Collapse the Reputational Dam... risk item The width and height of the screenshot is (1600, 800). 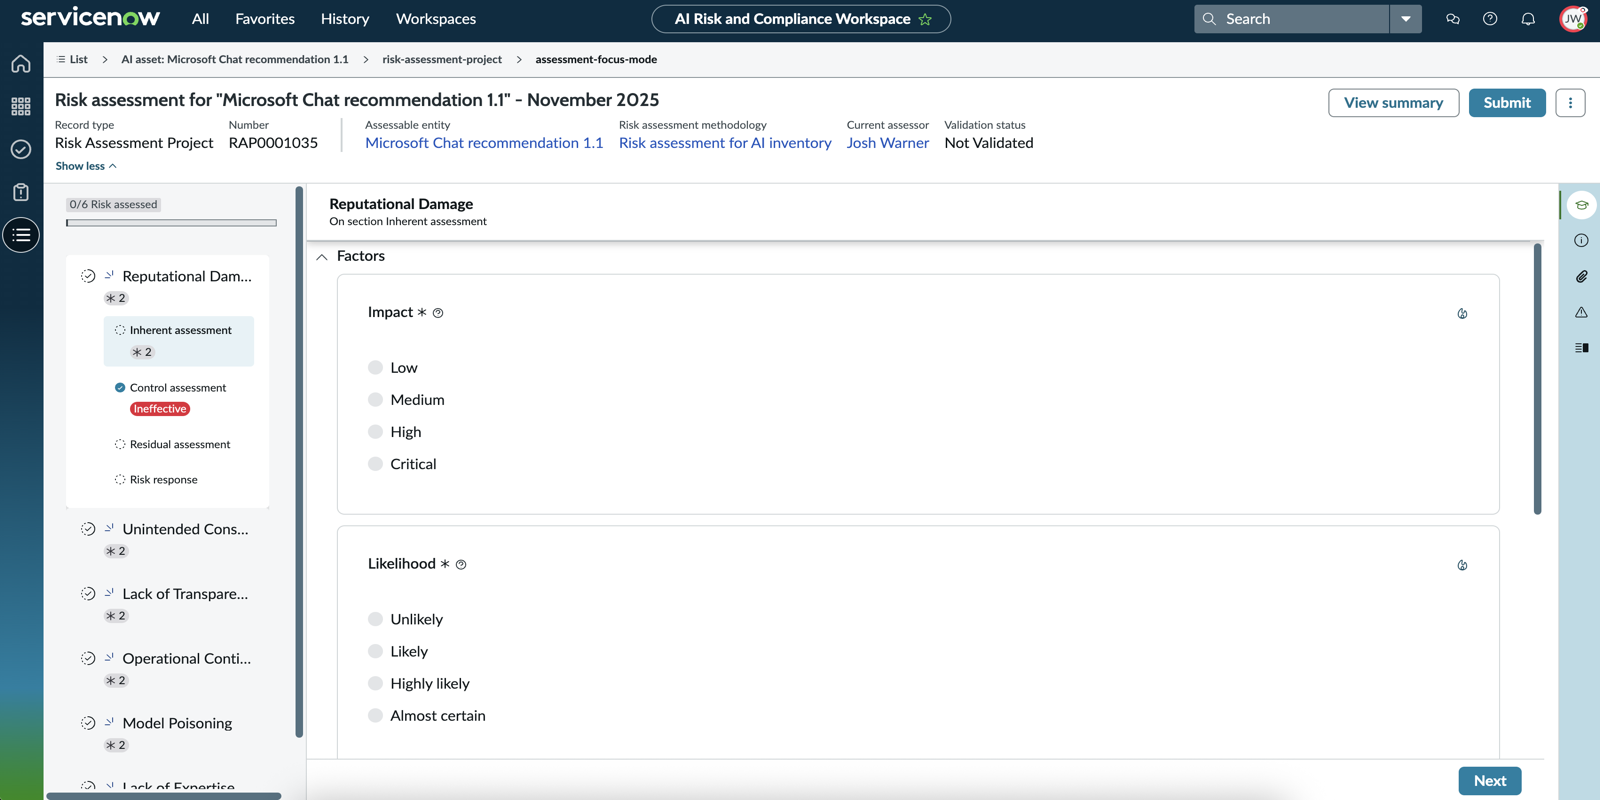tap(187, 276)
